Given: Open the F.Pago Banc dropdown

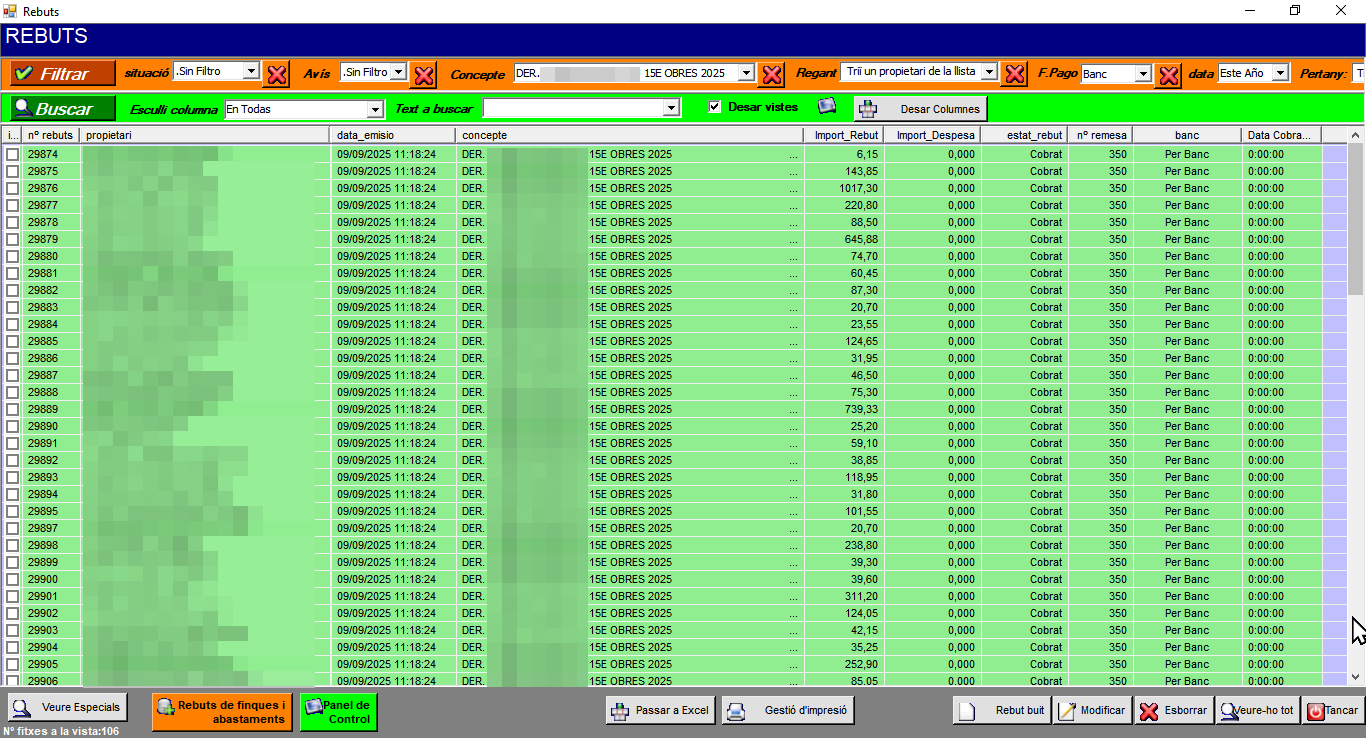Looking at the screenshot, I should click(1143, 74).
